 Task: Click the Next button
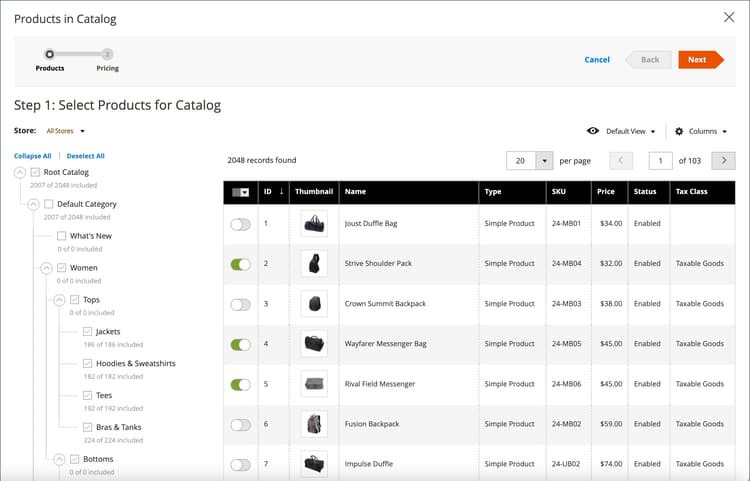(698, 59)
